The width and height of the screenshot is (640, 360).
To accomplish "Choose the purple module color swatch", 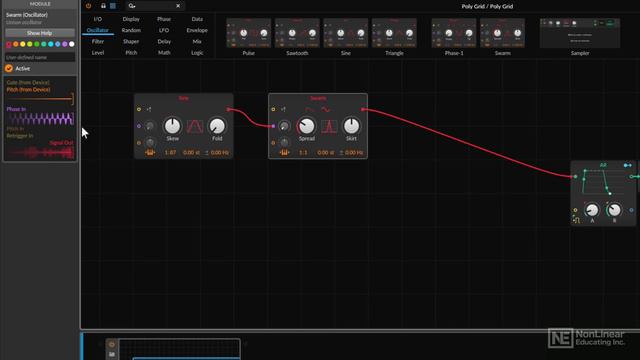I will coord(65,44).
